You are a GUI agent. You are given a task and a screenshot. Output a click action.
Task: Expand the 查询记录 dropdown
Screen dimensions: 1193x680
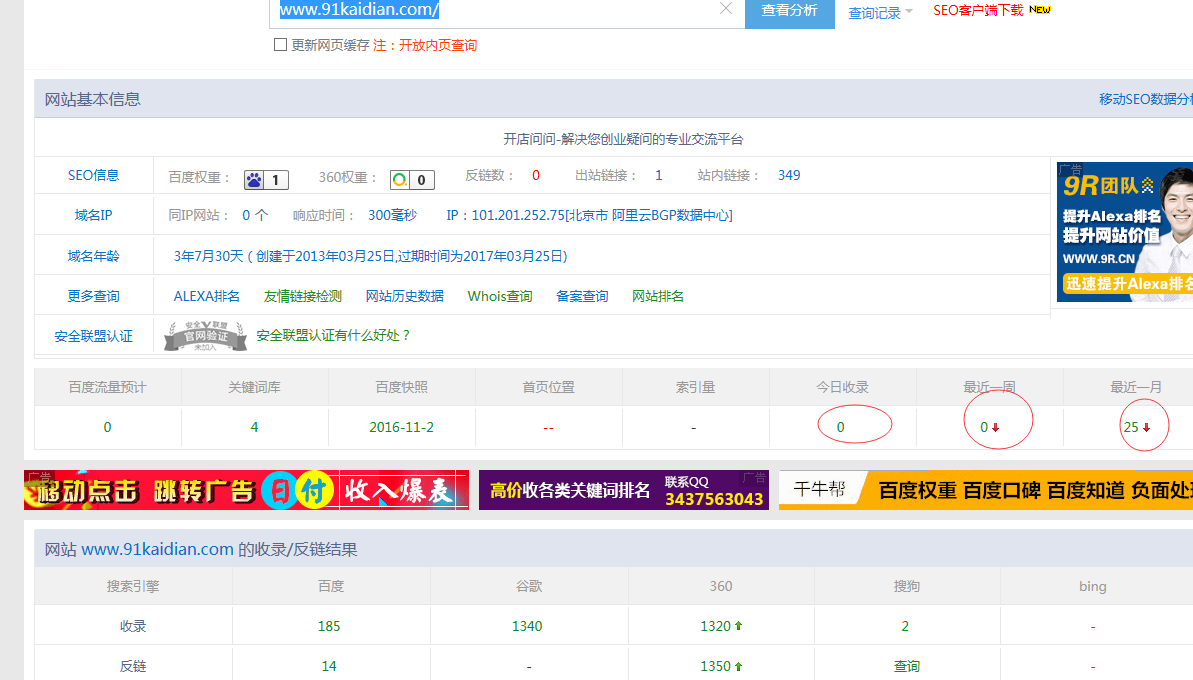(880, 13)
